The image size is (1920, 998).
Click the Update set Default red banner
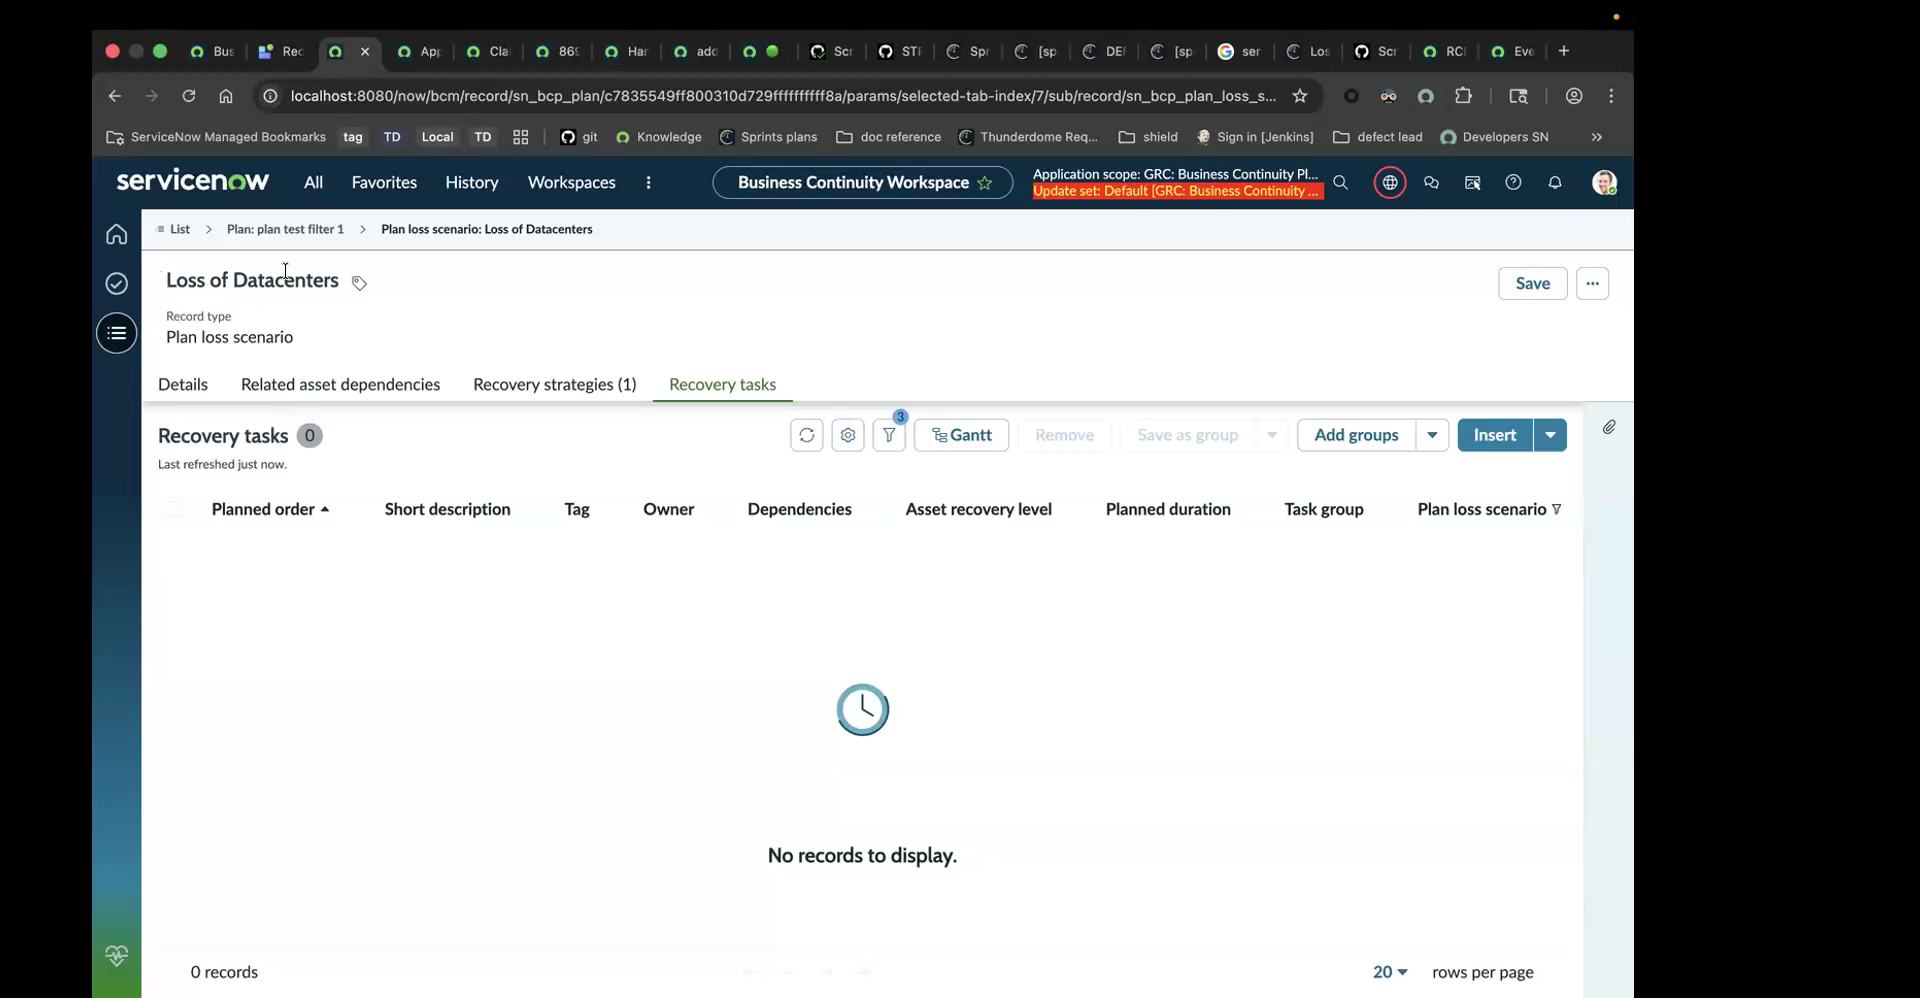click(1177, 191)
